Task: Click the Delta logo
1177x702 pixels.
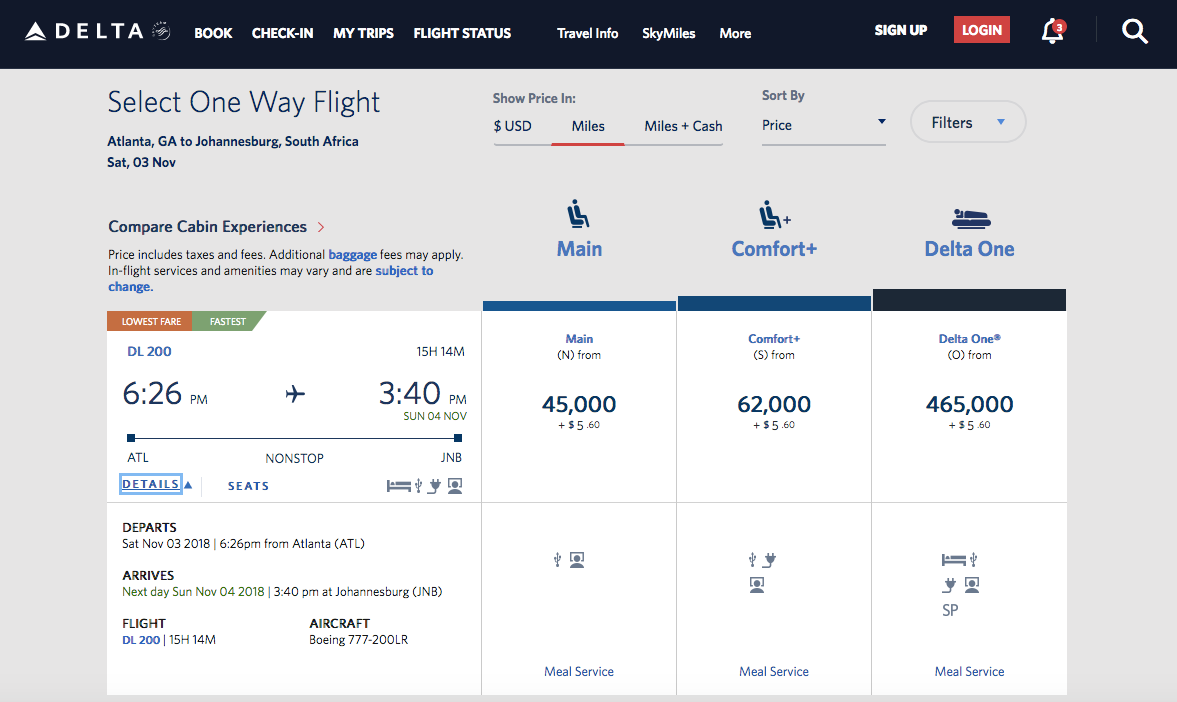Action: (97, 32)
